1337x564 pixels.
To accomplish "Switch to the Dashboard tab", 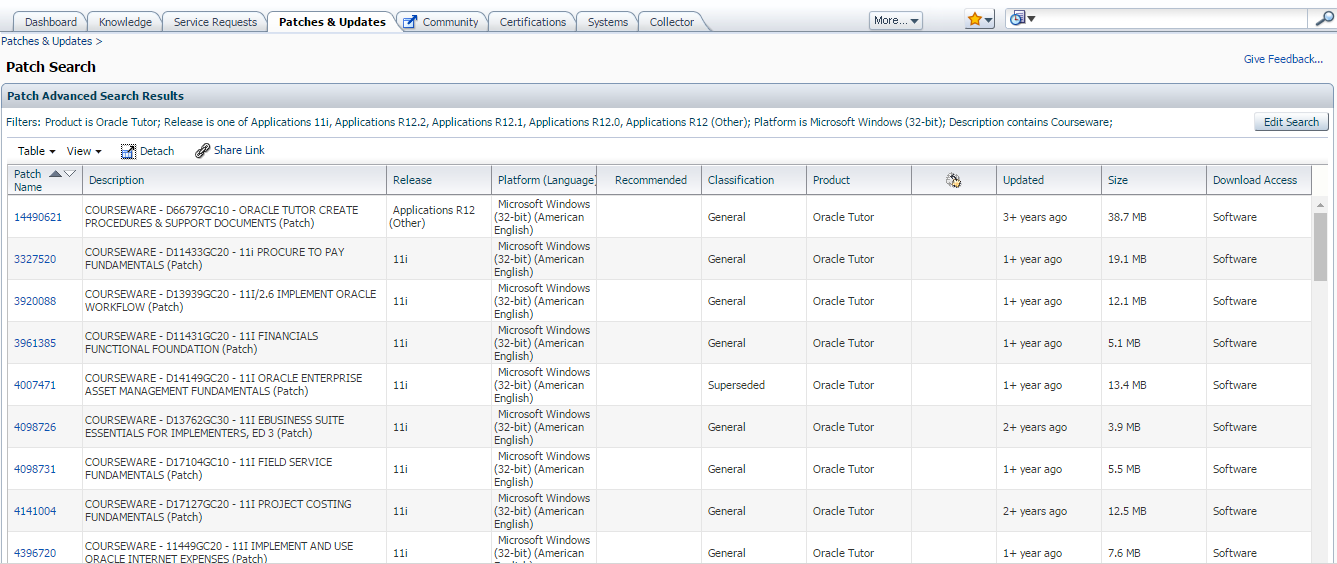I will [51, 22].
